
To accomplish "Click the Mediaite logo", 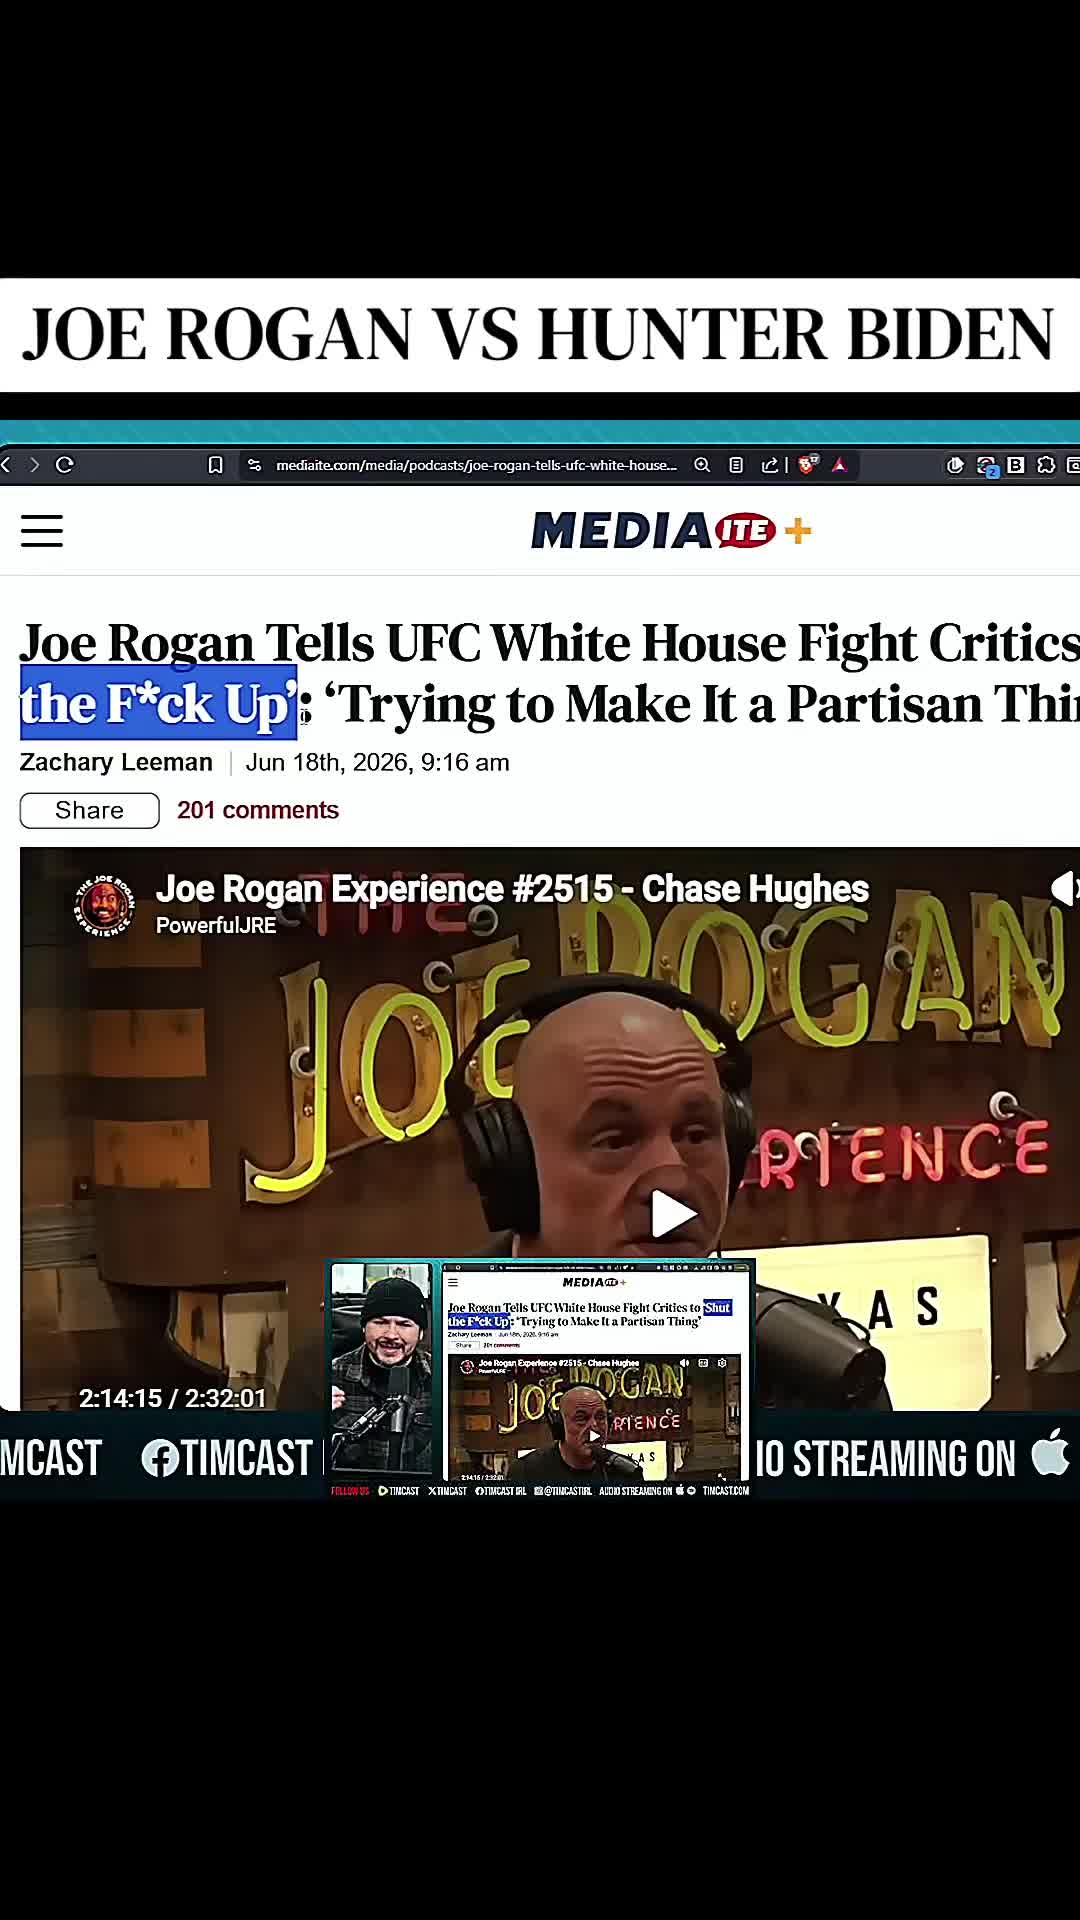I will coord(654,531).
